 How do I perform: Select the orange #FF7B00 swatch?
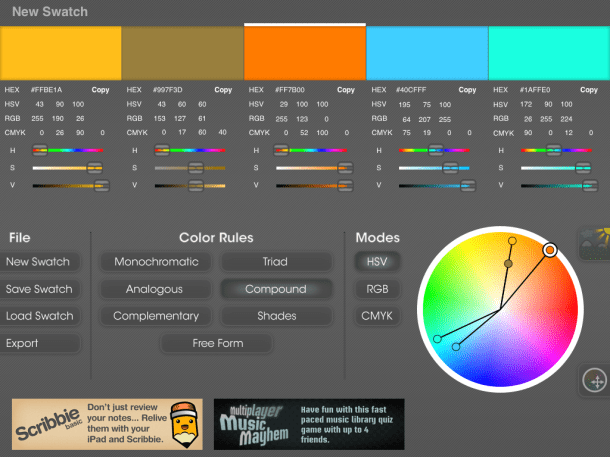(305, 53)
